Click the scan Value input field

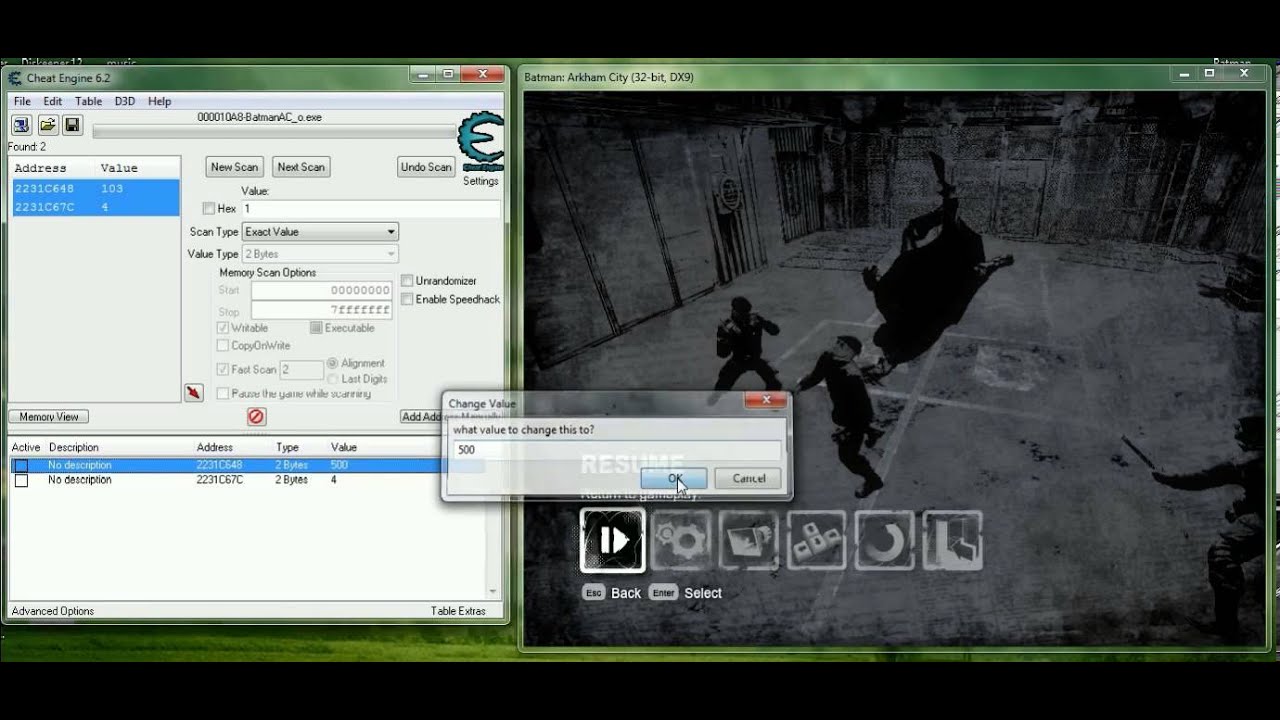370,209
